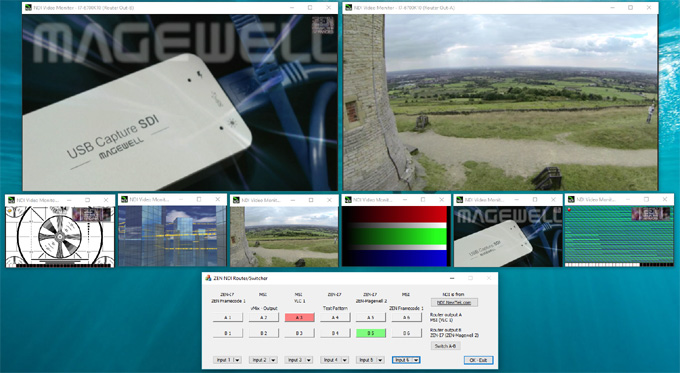Click the ZEN NDI Router/Switcher title bar icon
This screenshot has height=373, width=680.
[x=208, y=278]
